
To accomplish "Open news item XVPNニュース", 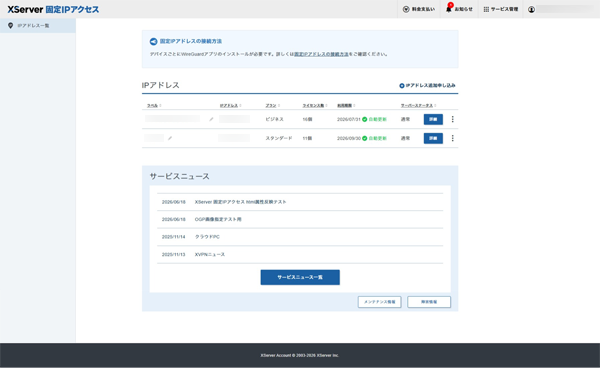I will [x=210, y=254].
